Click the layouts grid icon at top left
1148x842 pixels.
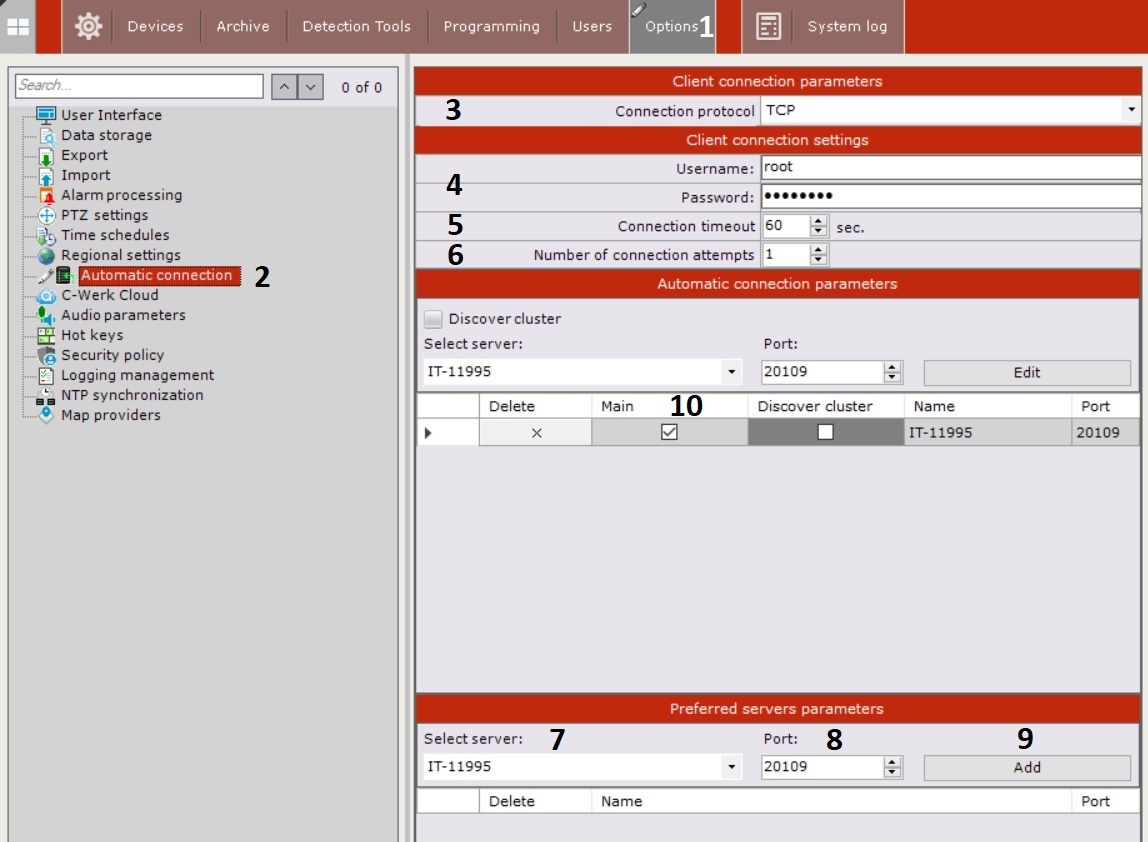[19, 27]
